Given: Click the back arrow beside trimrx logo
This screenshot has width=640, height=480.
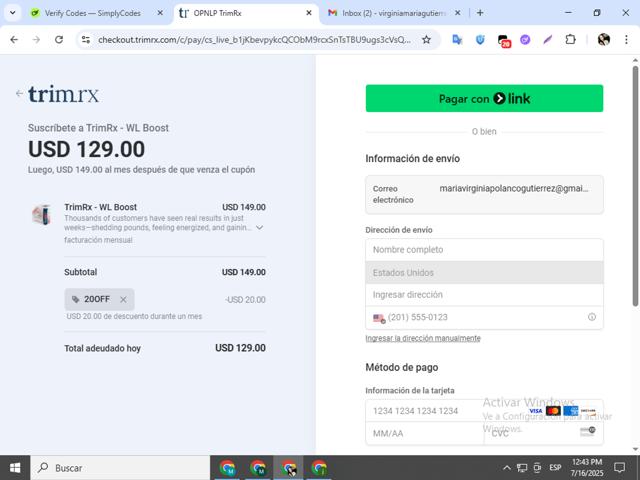Looking at the screenshot, I should 19,93.
